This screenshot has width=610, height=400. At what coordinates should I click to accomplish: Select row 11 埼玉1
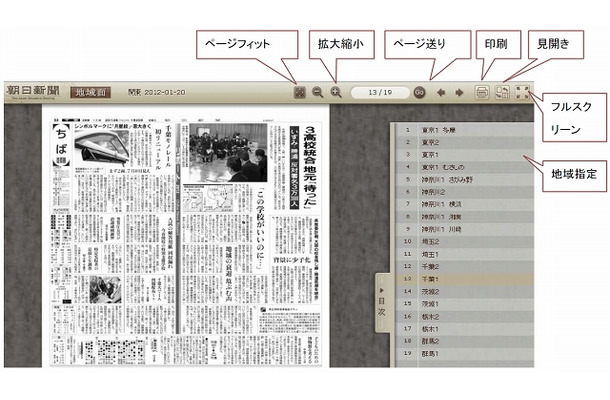(465, 254)
